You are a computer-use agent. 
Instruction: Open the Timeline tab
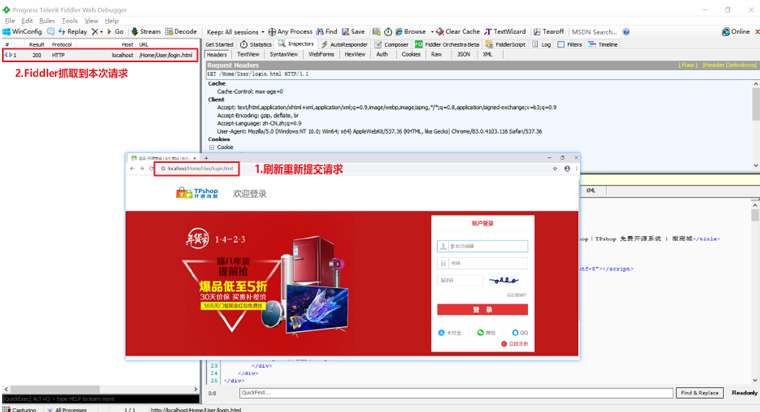tap(602, 45)
